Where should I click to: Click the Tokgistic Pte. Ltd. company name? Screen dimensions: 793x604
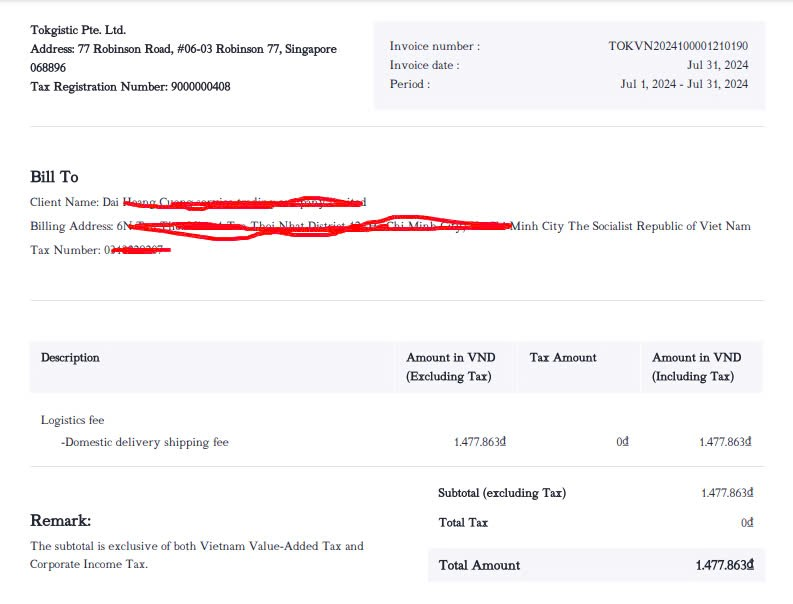click(x=78, y=30)
